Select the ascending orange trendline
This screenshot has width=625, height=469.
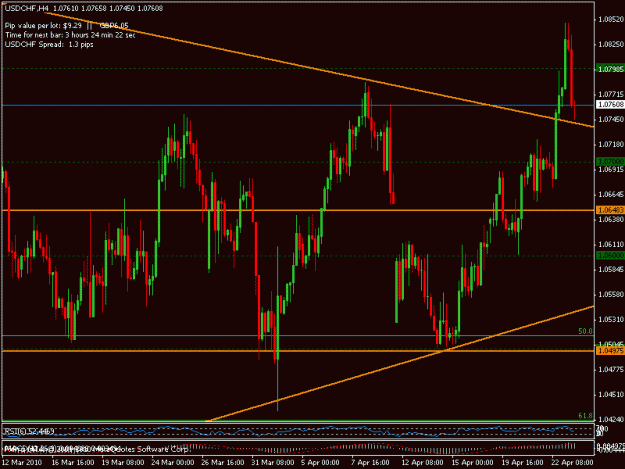tap(399, 364)
